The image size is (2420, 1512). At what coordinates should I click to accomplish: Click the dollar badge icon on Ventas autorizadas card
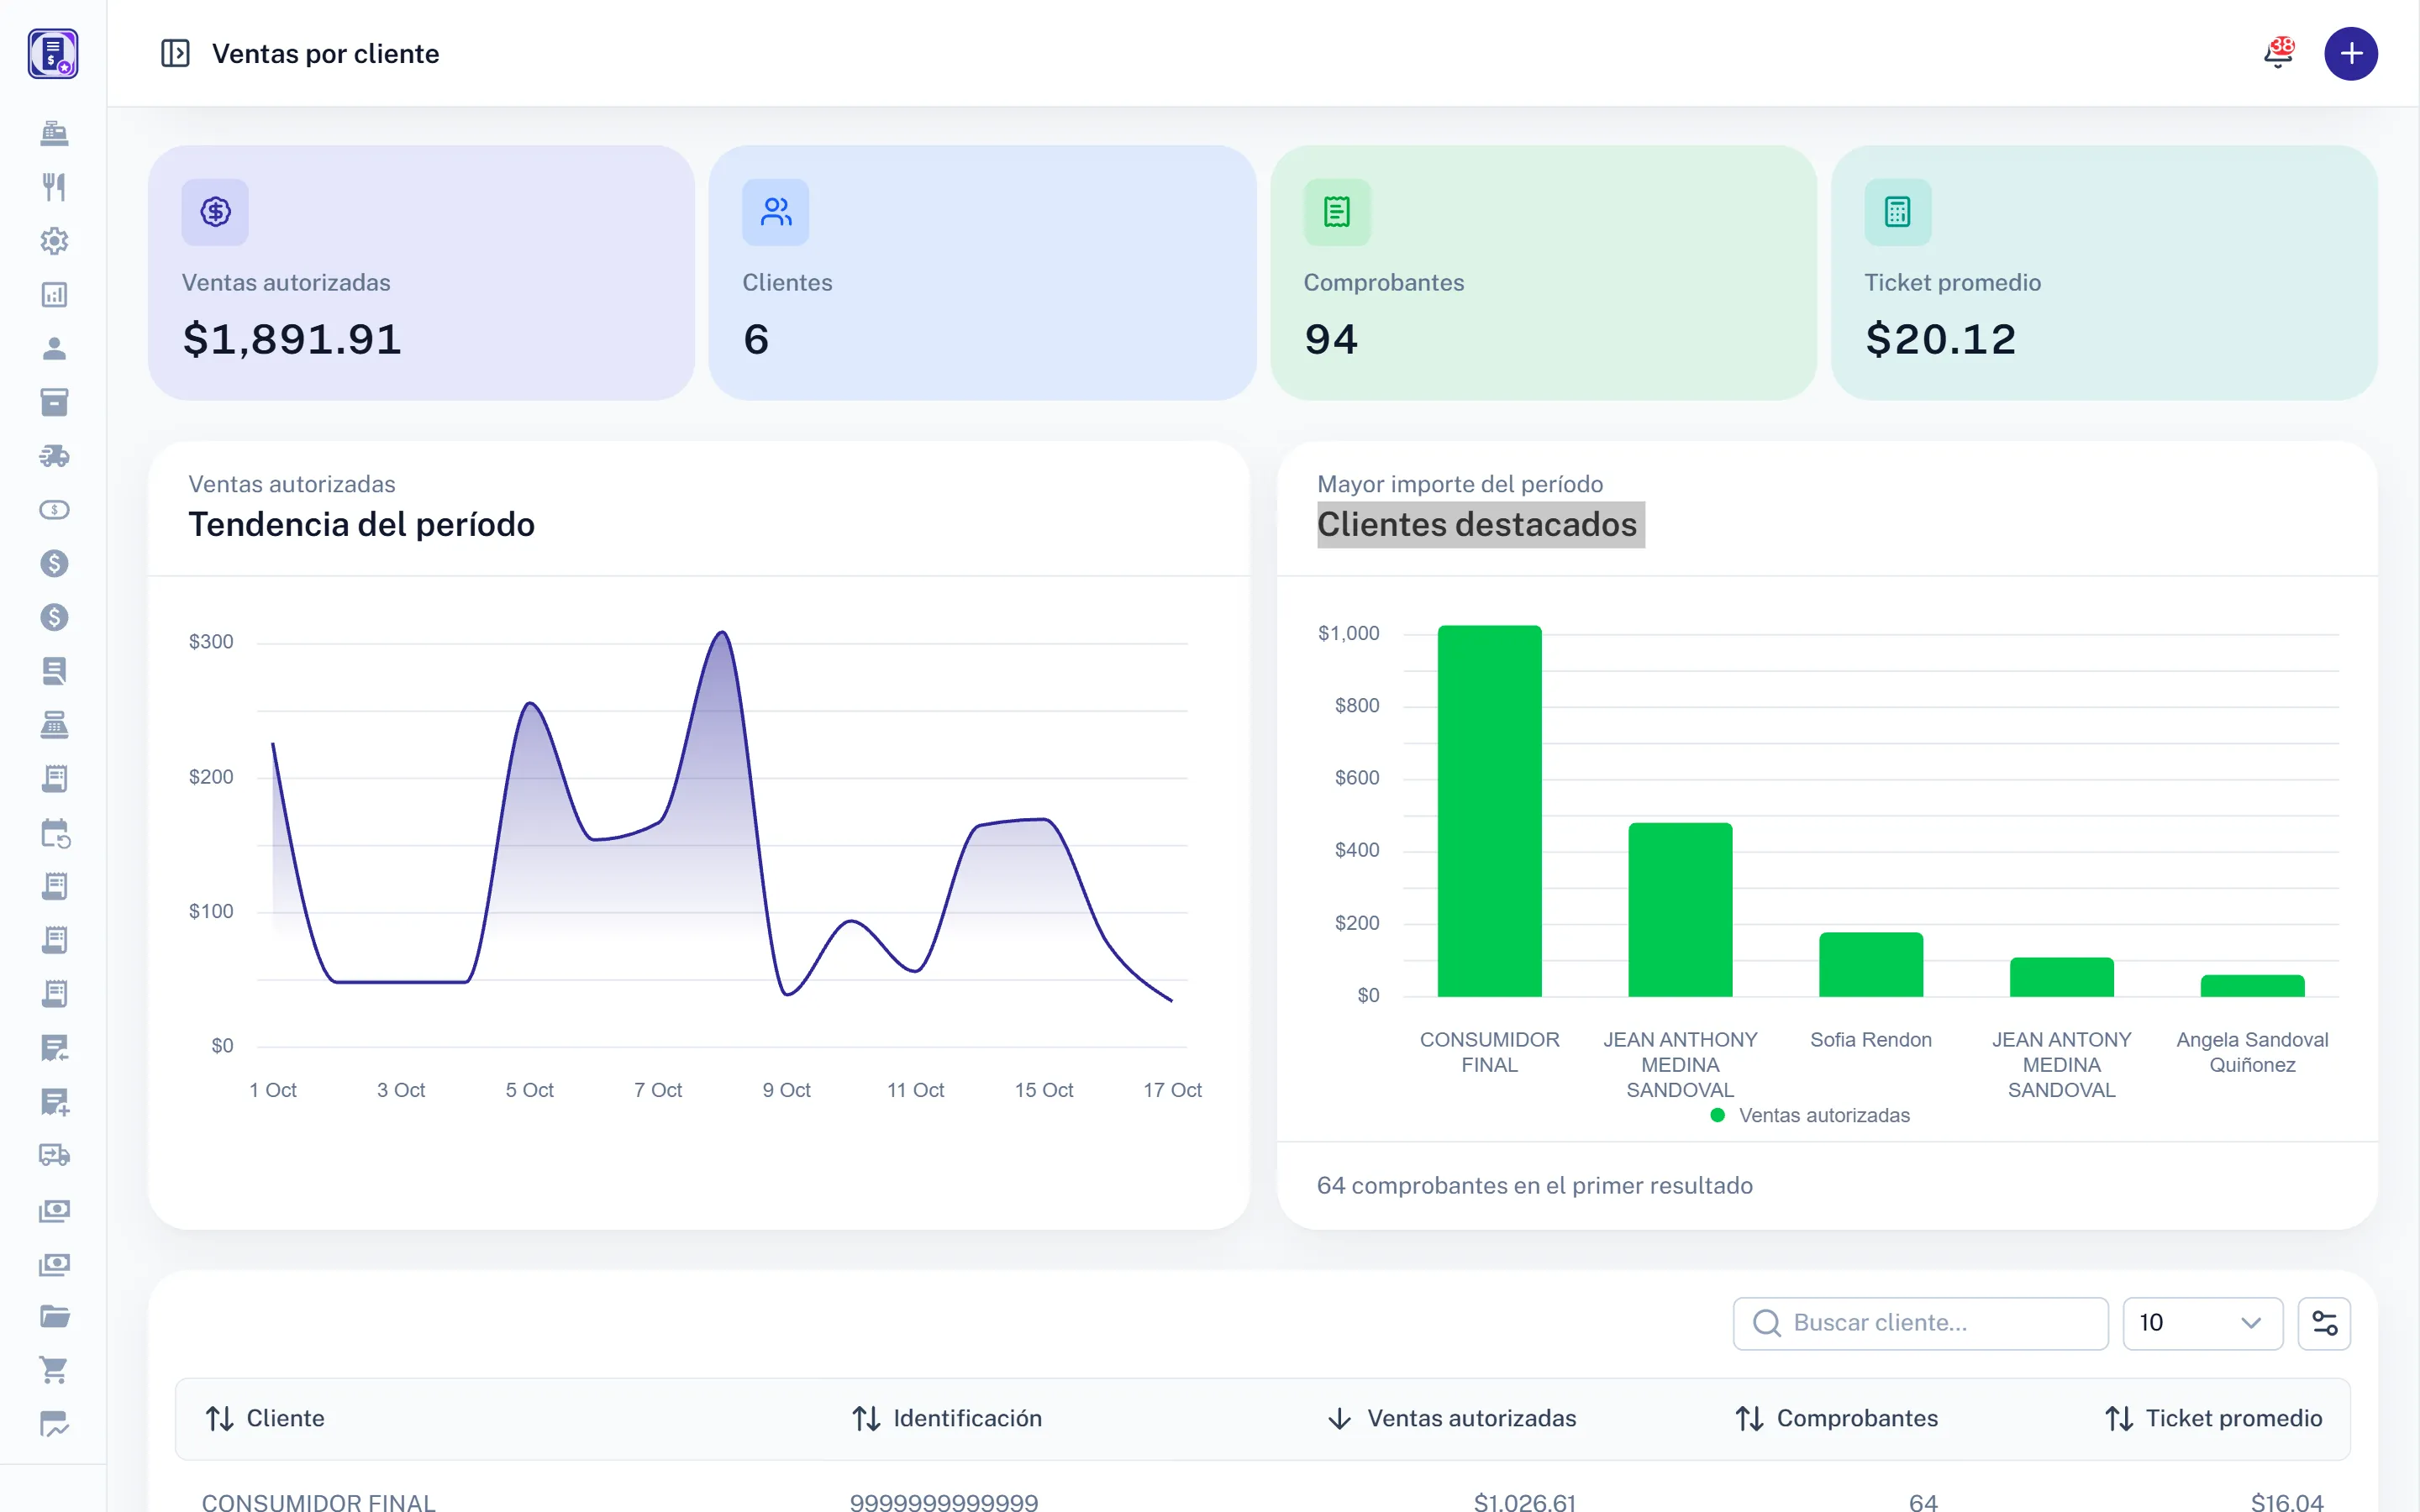[x=215, y=212]
